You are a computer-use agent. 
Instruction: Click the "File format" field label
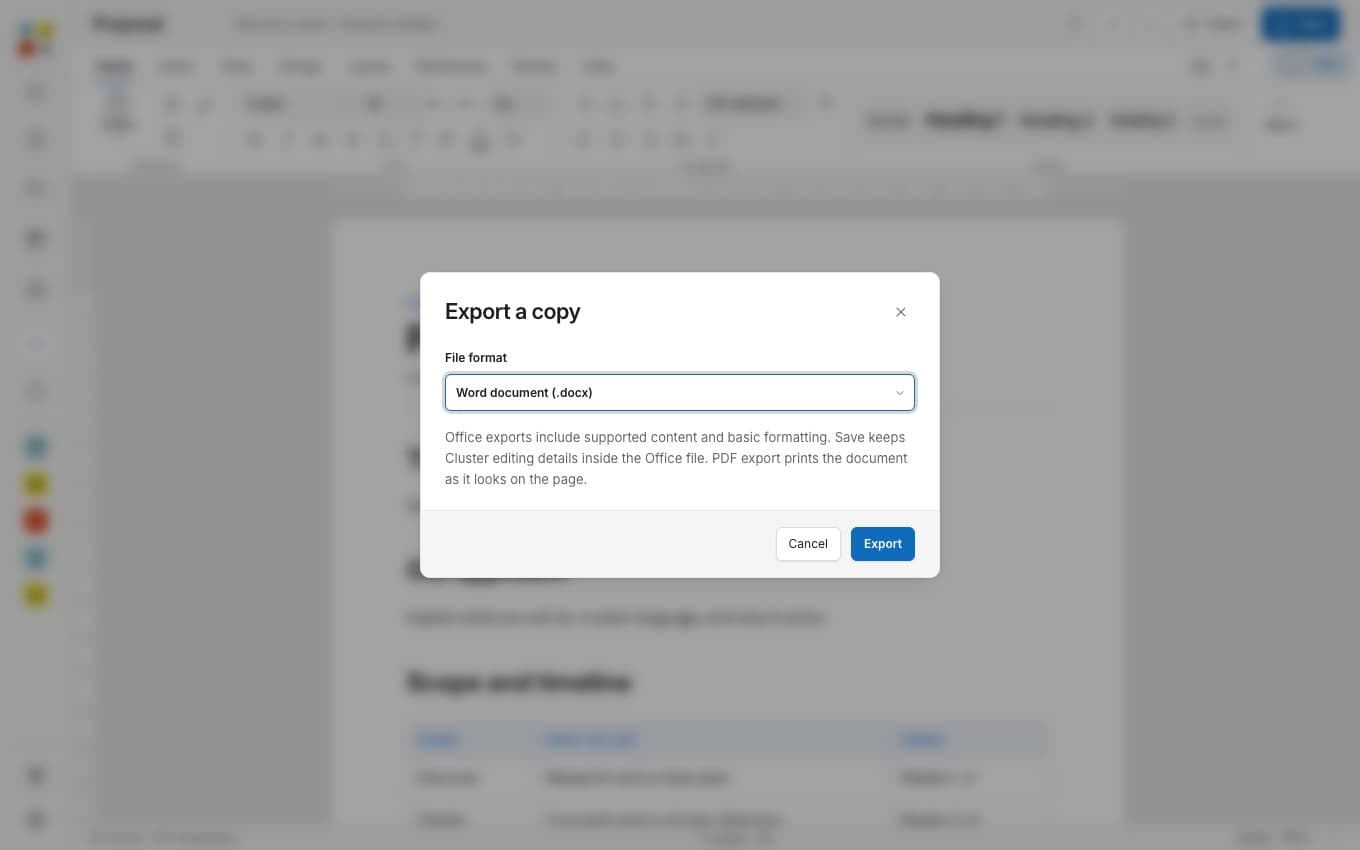click(476, 358)
